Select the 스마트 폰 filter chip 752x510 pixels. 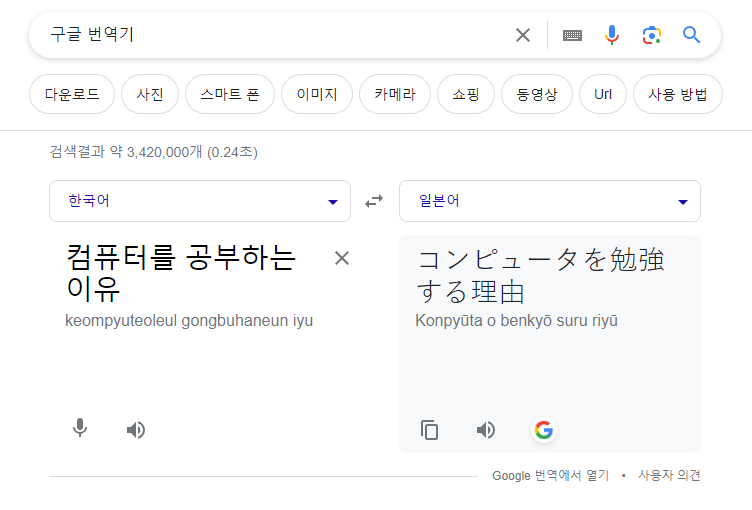[x=230, y=94]
